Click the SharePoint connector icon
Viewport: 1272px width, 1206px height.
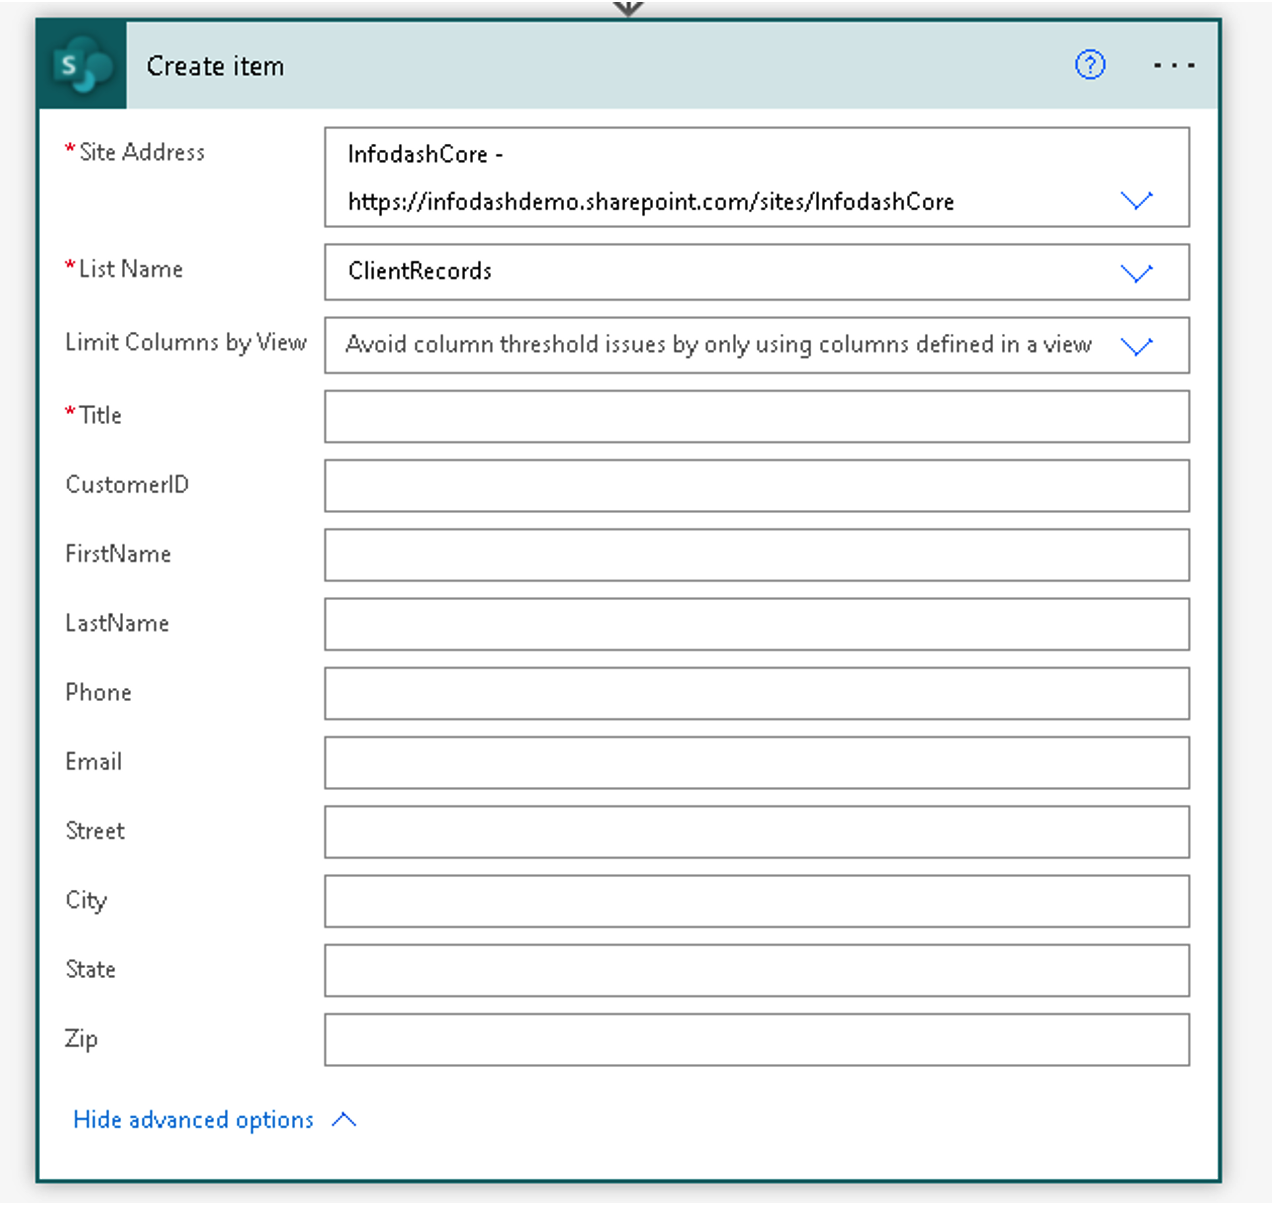tap(83, 65)
